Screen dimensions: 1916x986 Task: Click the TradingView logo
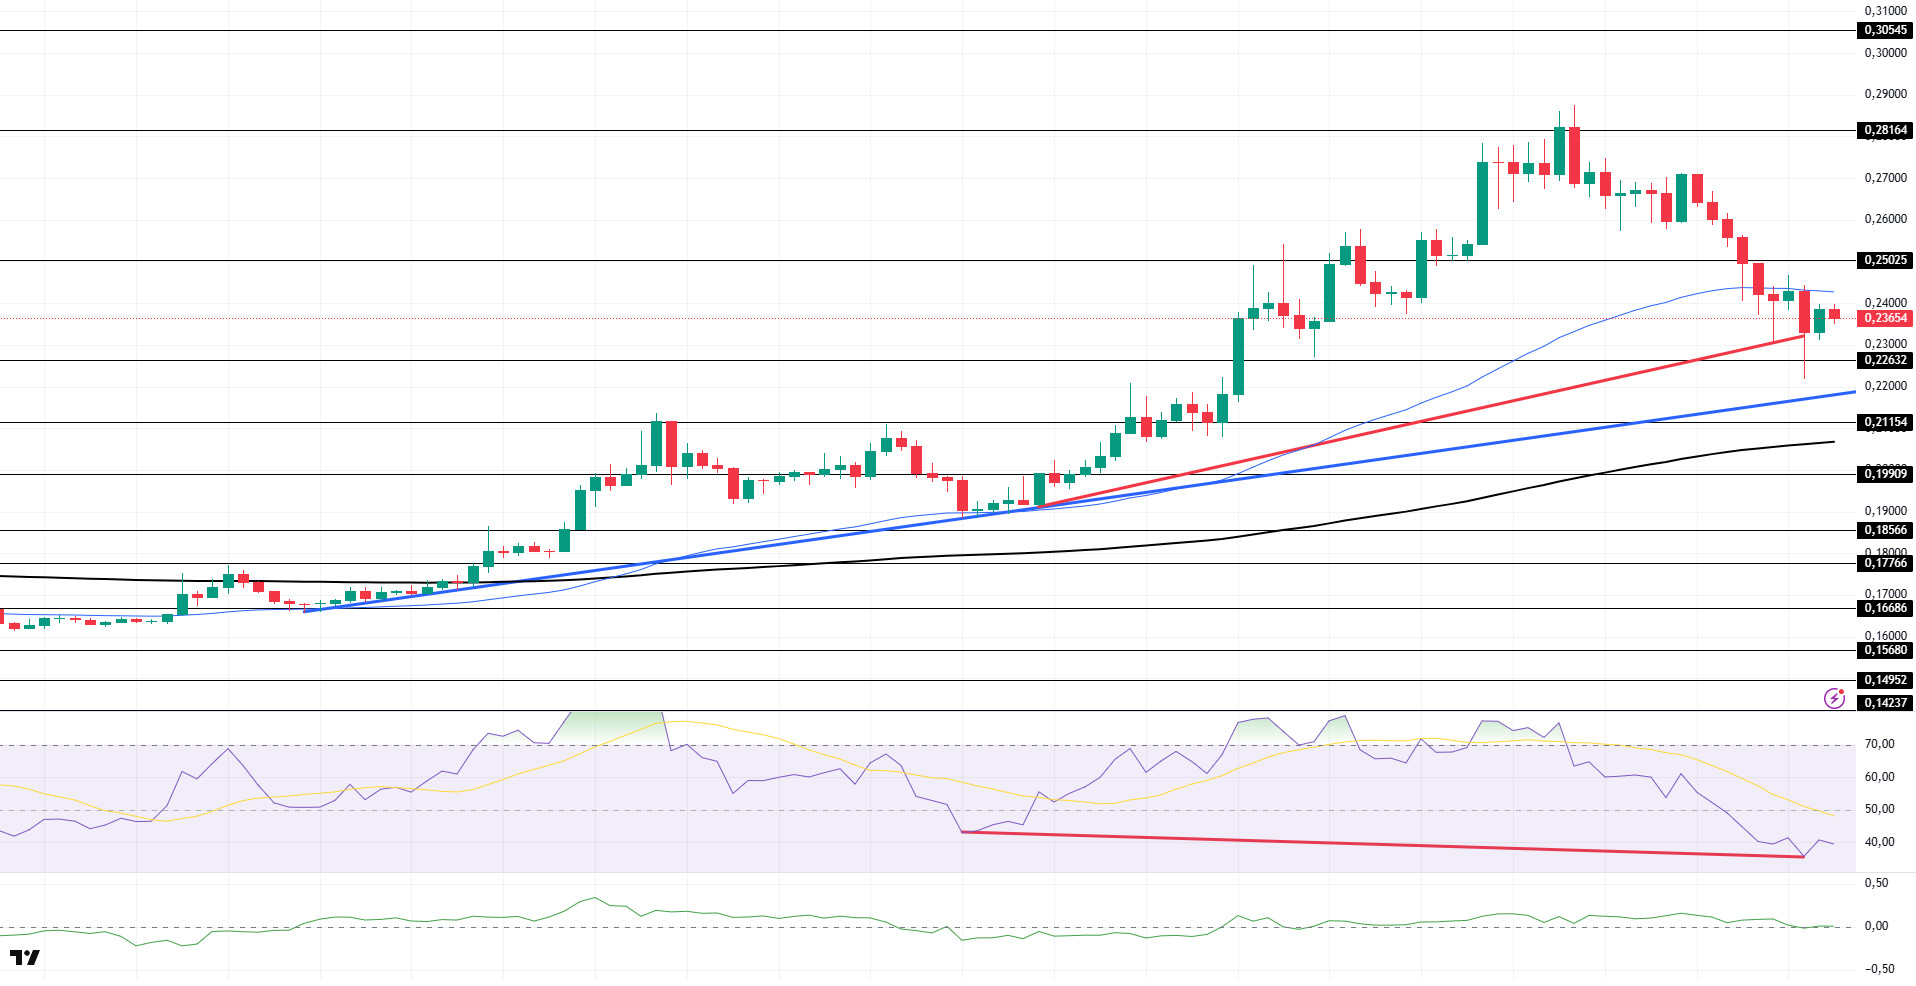click(x=25, y=957)
